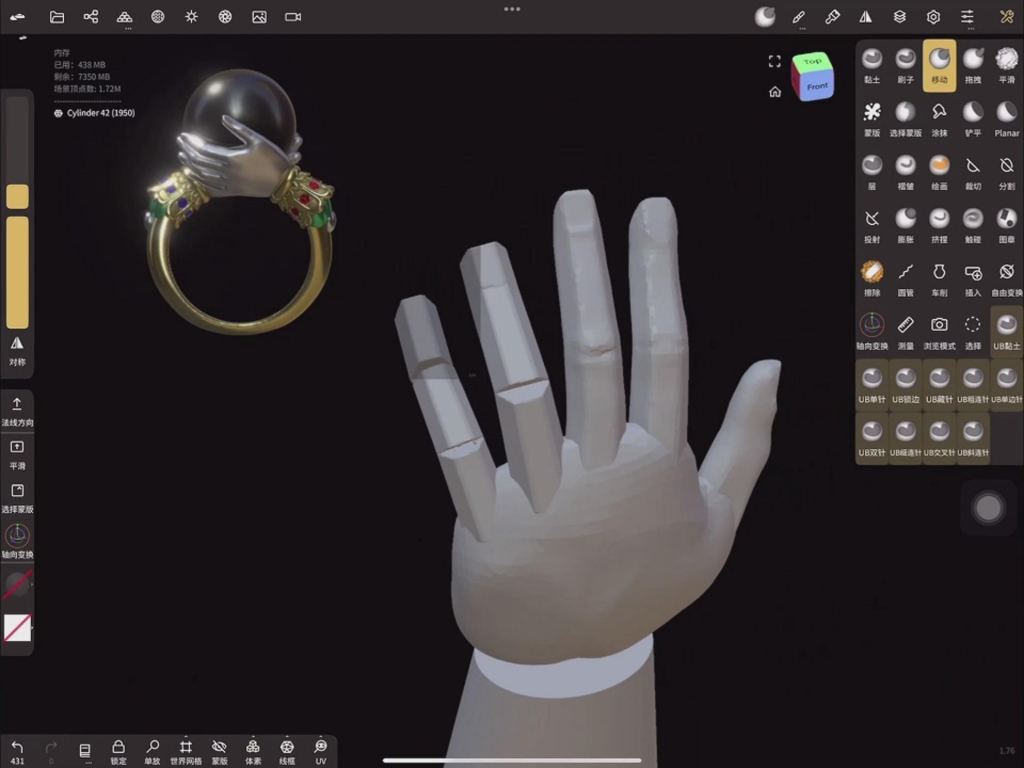Select the 车削 (Lathe) tool
This screenshot has height=768, width=1024.
[x=939, y=279]
